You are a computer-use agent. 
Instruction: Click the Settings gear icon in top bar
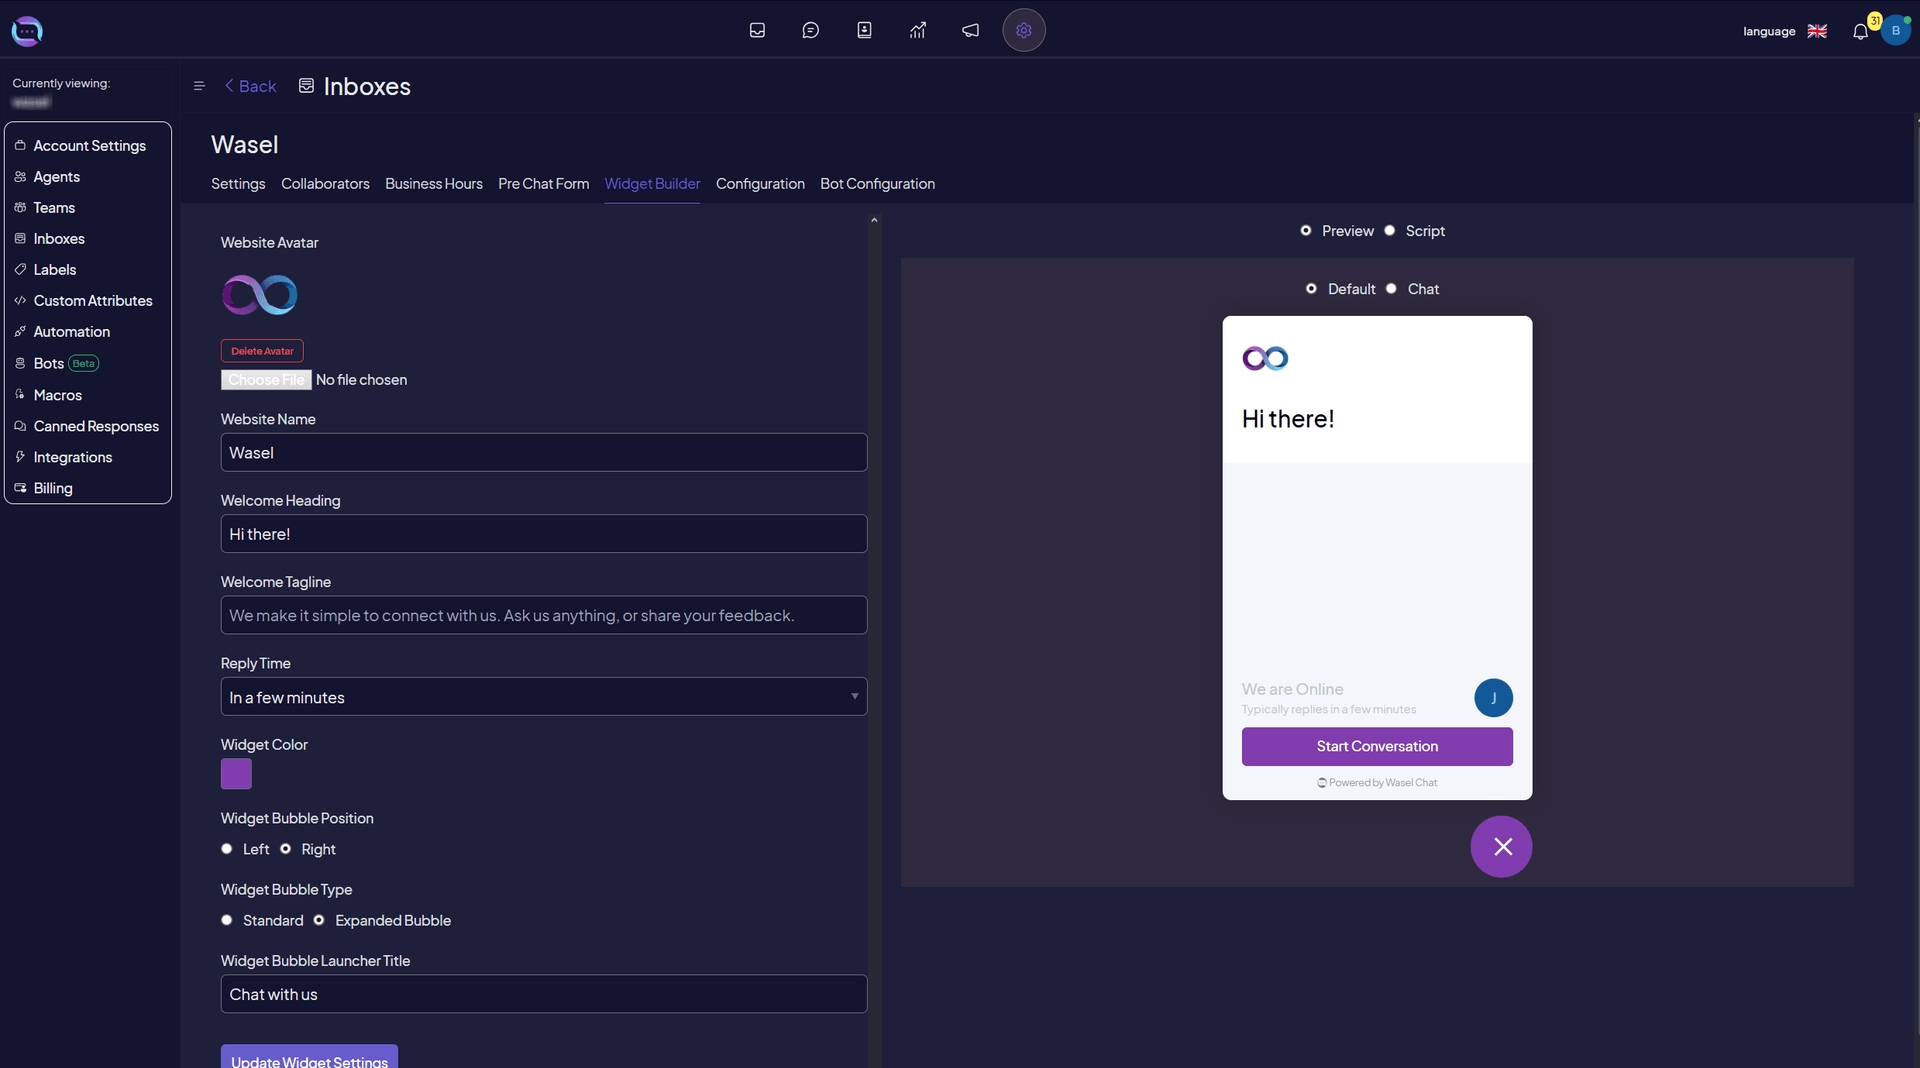[x=1023, y=30]
